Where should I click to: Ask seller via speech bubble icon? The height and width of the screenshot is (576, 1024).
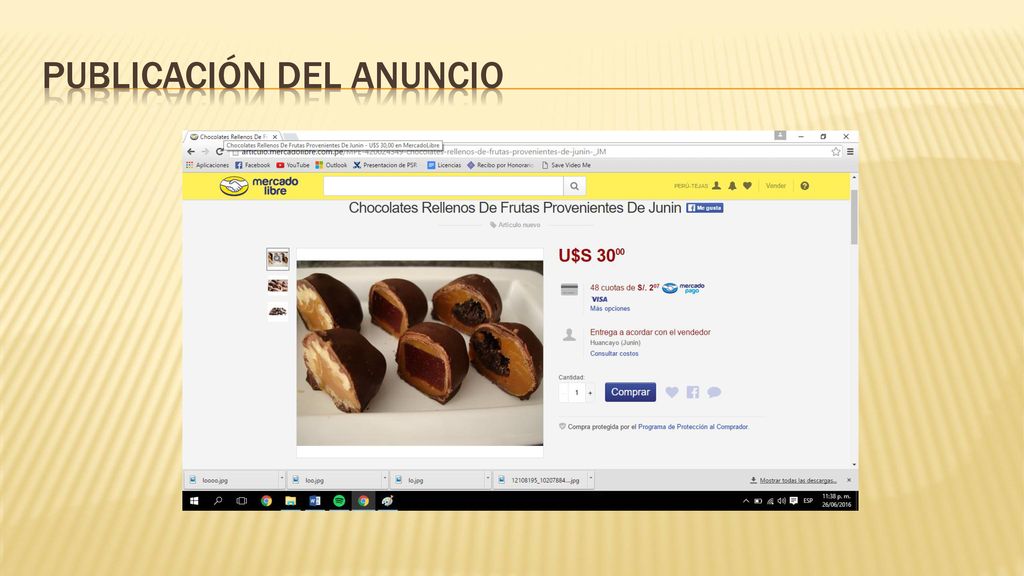[714, 392]
